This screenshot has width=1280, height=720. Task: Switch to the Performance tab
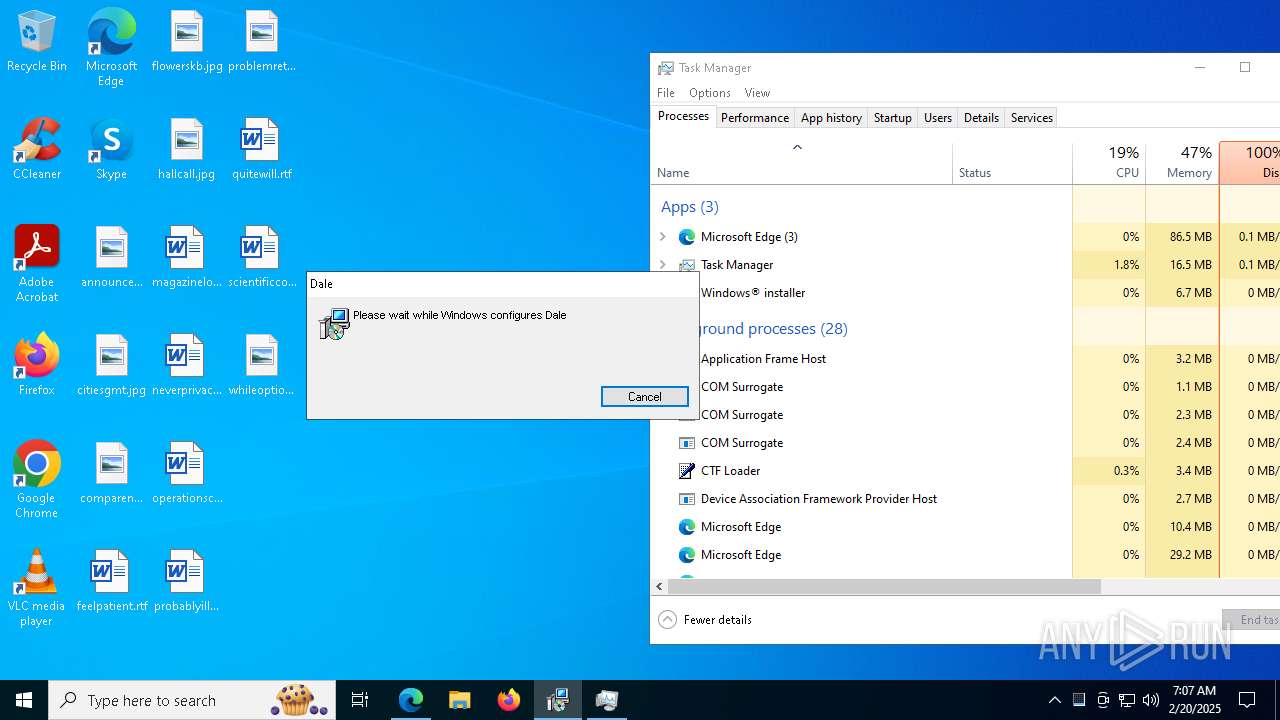[x=755, y=118]
